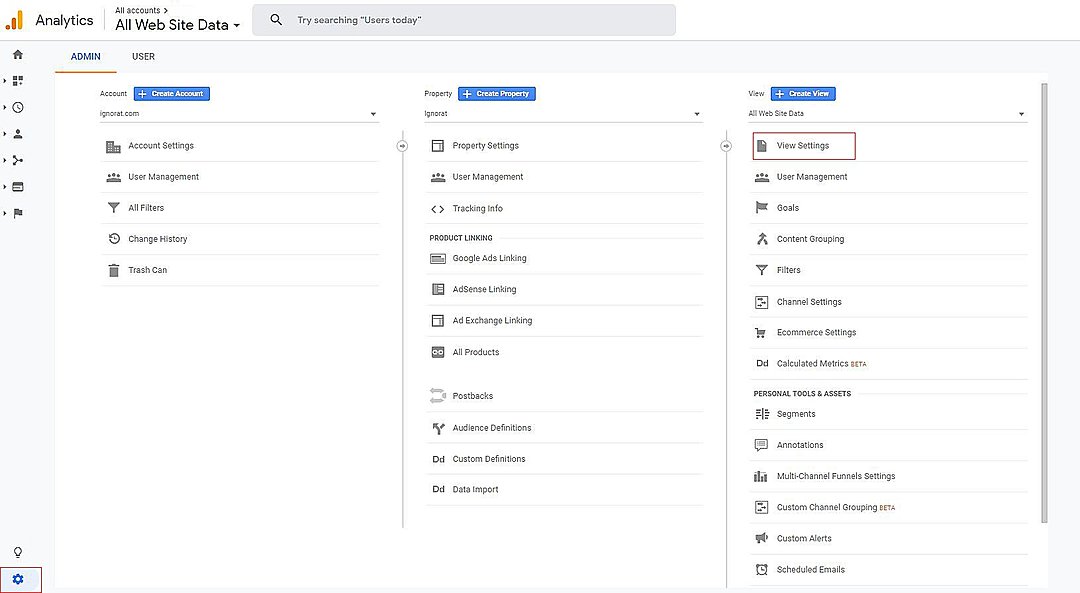Expand the View dropdown All Web Site Data
The height and width of the screenshot is (593, 1080).
tap(886, 114)
